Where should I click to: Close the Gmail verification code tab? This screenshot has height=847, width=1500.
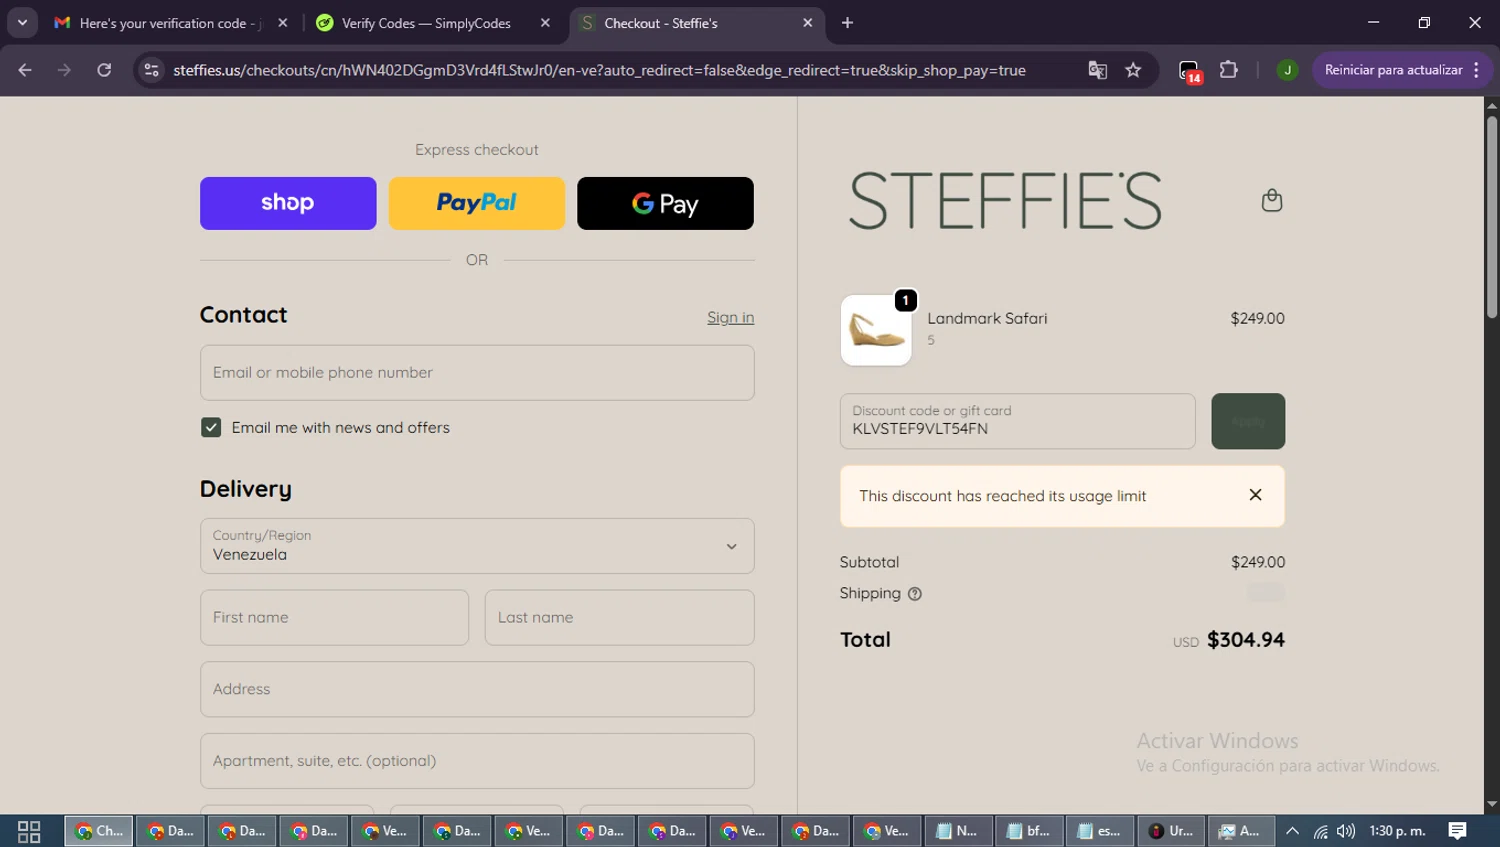283,23
